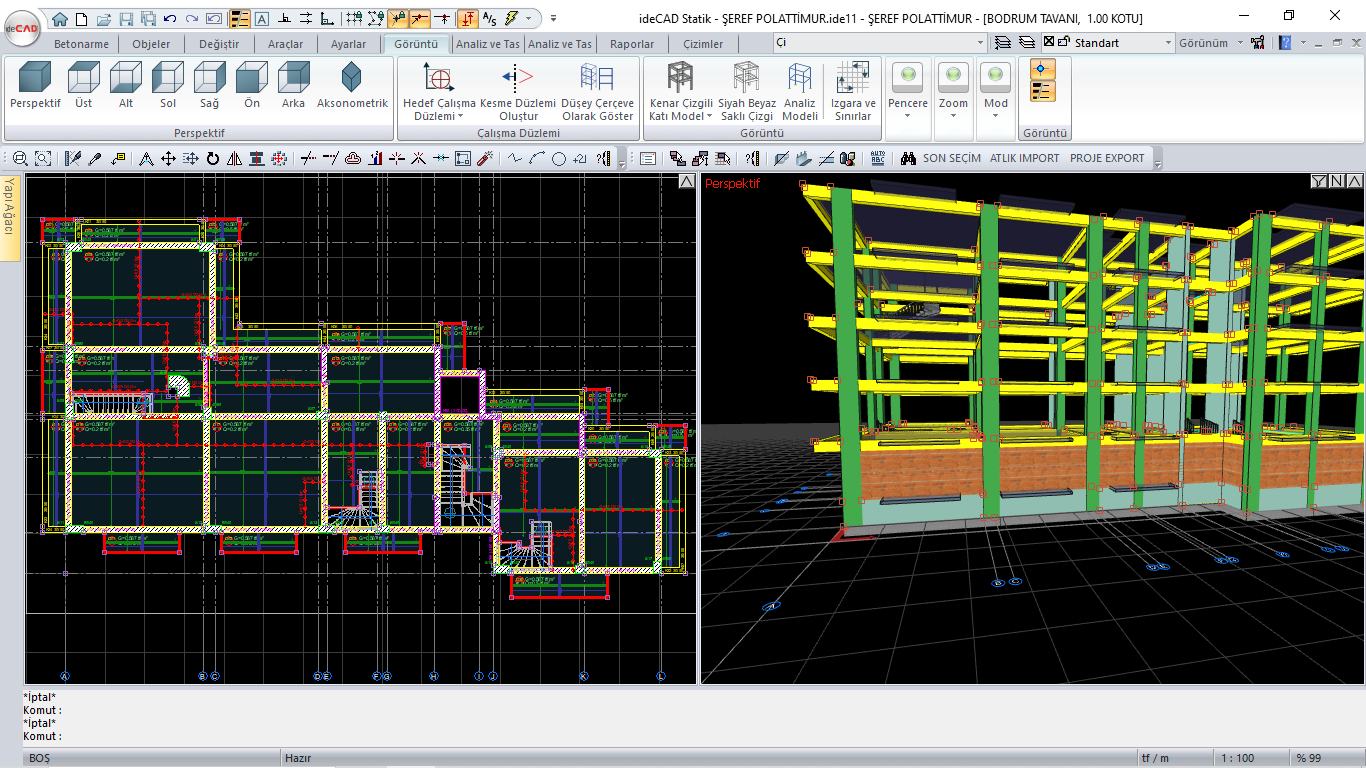This screenshot has height=768, width=1366.
Task: Select the Aksonometrik view
Action: coord(352,86)
